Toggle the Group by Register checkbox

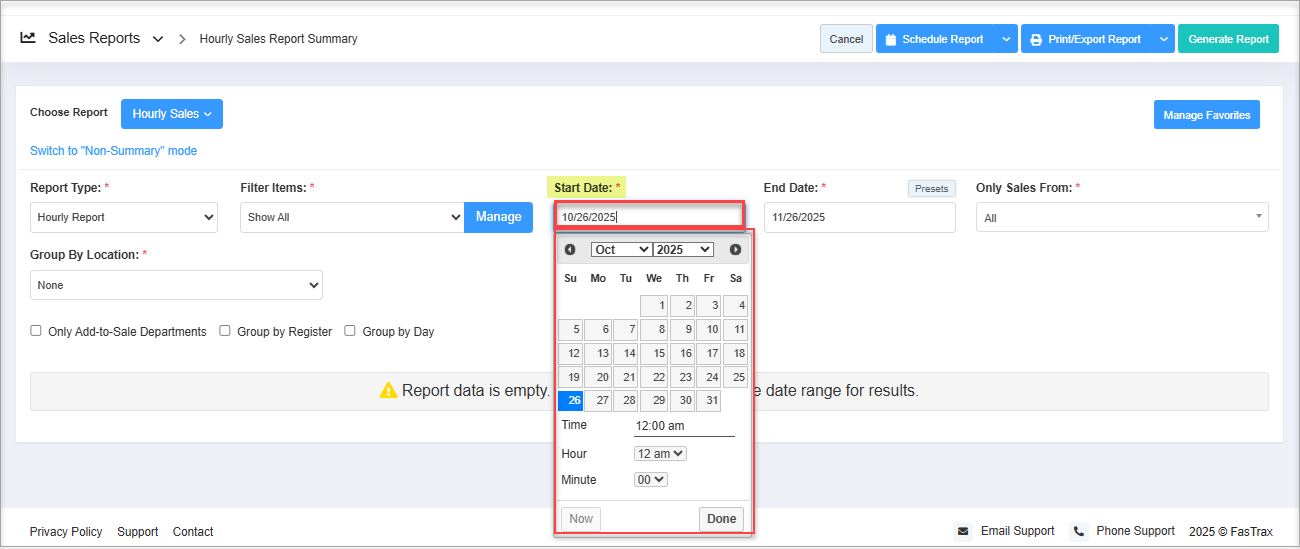225,331
